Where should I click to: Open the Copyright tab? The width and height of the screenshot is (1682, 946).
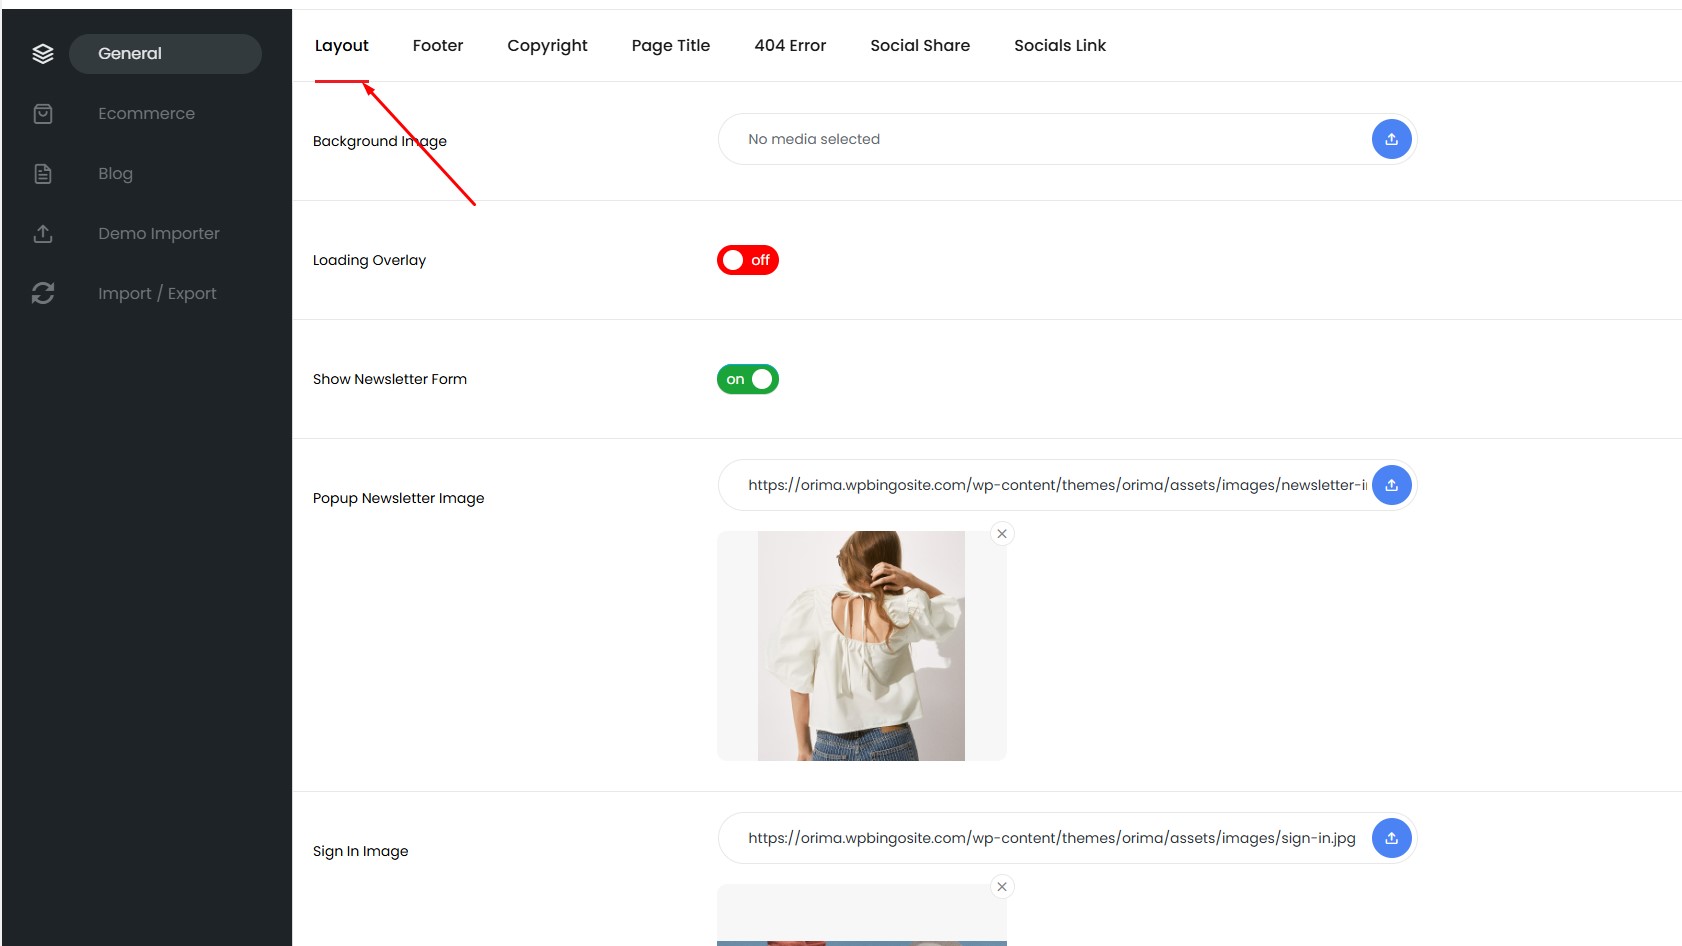tap(547, 46)
